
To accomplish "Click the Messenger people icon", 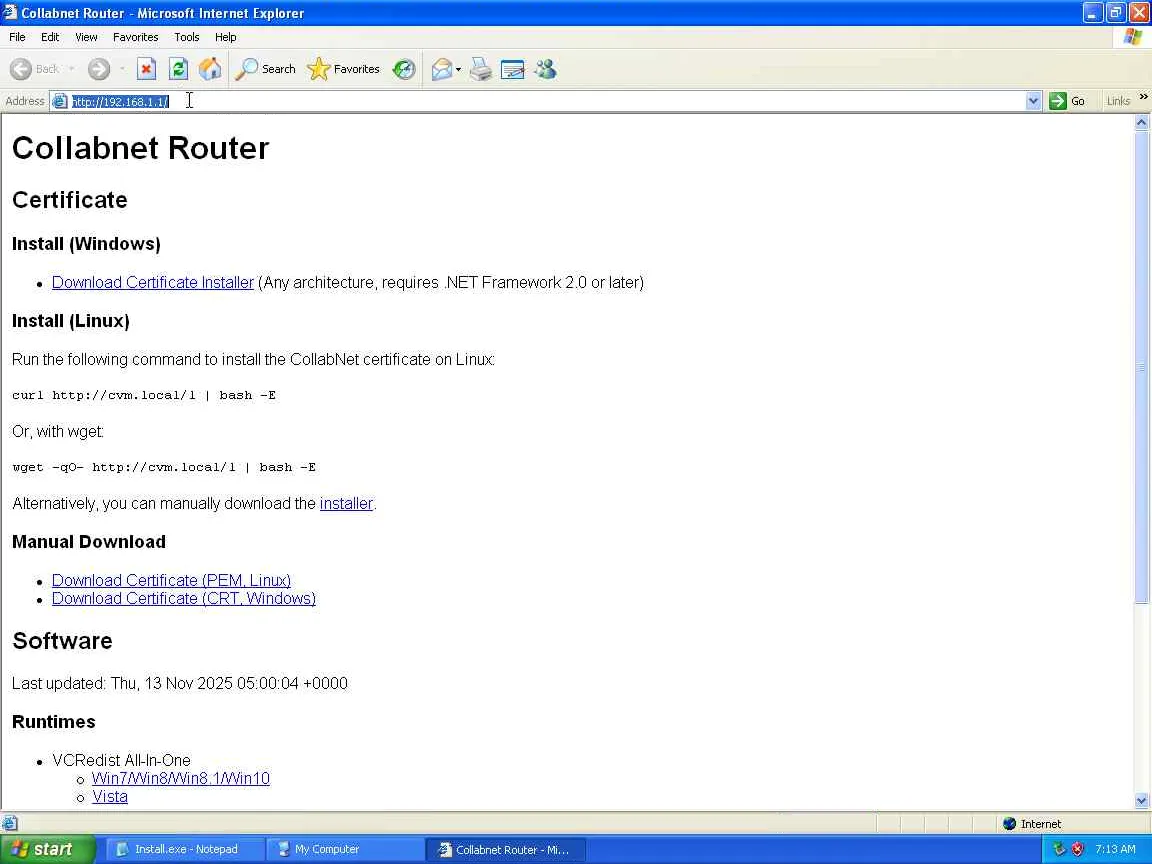I will pyautogui.click(x=545, y=69).
